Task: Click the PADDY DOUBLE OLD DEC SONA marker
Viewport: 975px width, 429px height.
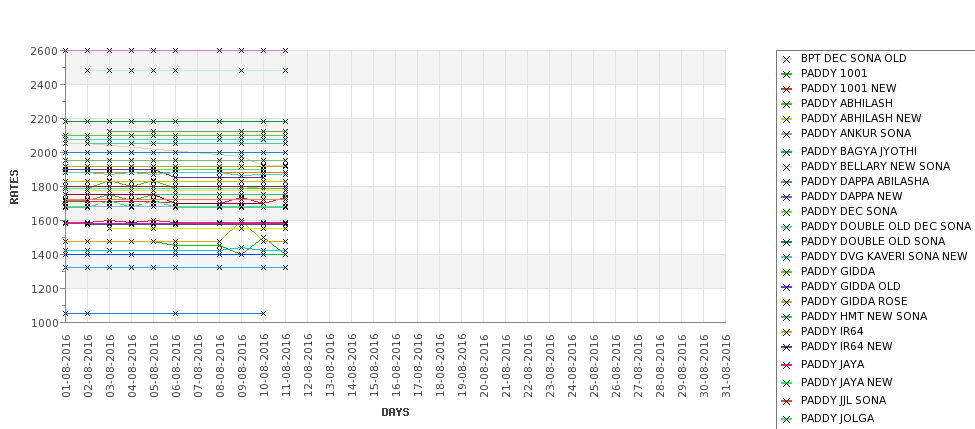Action: click(787, 227)
